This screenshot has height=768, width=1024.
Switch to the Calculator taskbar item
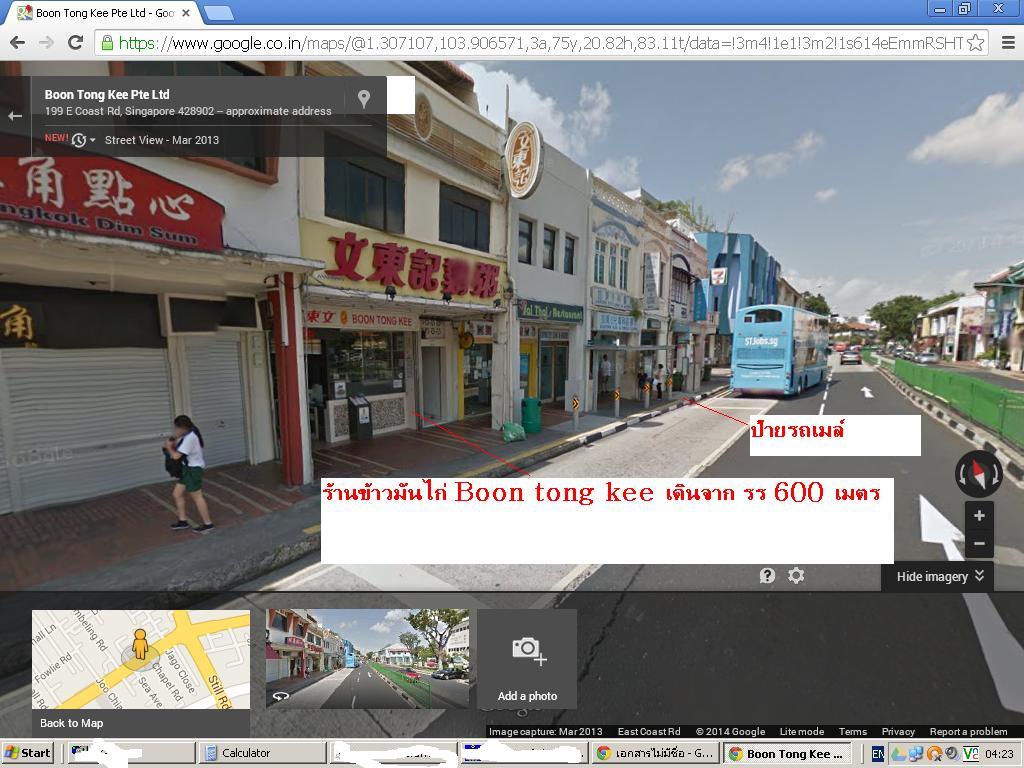[x=263, y=753]
